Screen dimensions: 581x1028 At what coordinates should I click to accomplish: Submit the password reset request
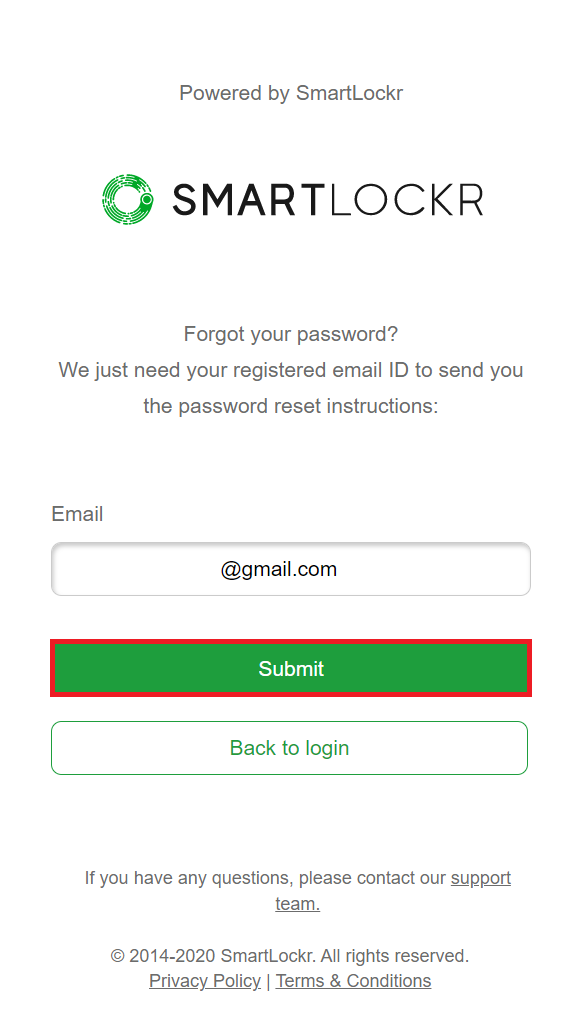[290, 668]
